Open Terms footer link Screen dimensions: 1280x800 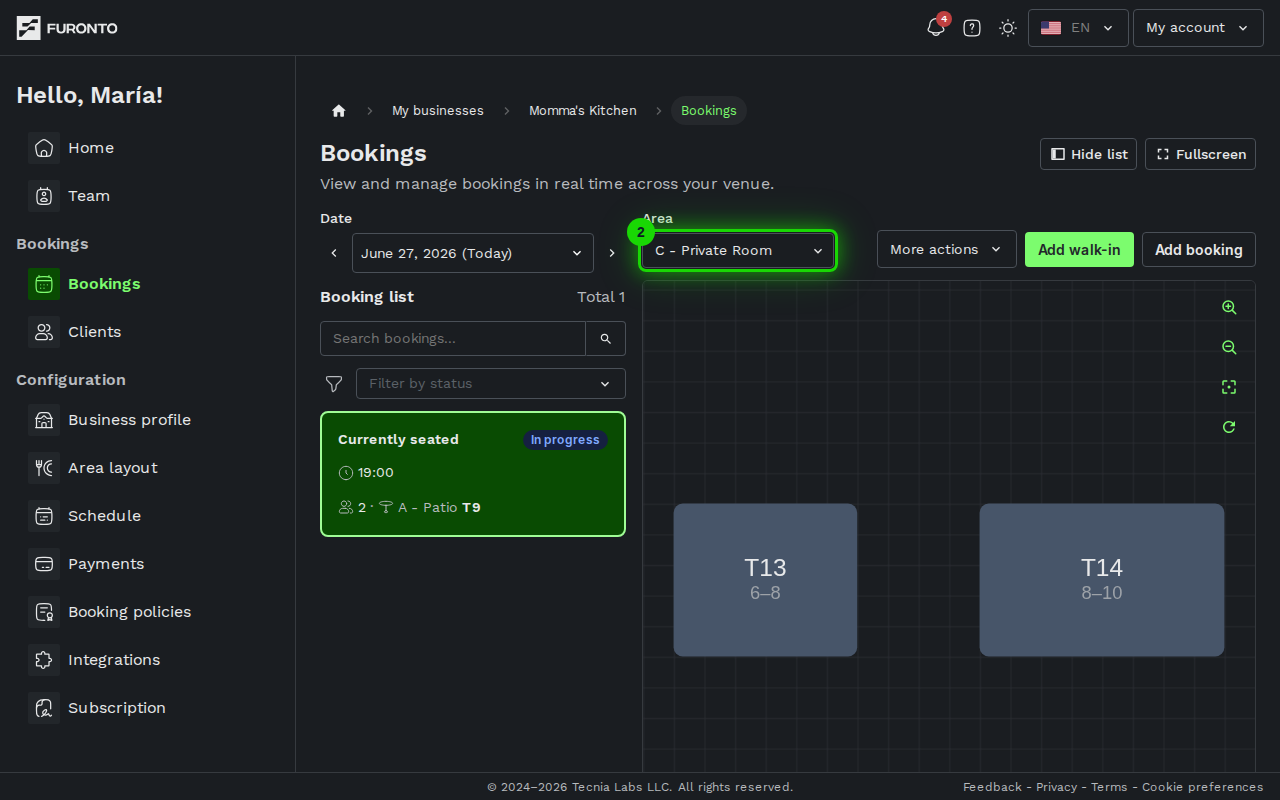pyautogui.click(x=1109, y=787)
